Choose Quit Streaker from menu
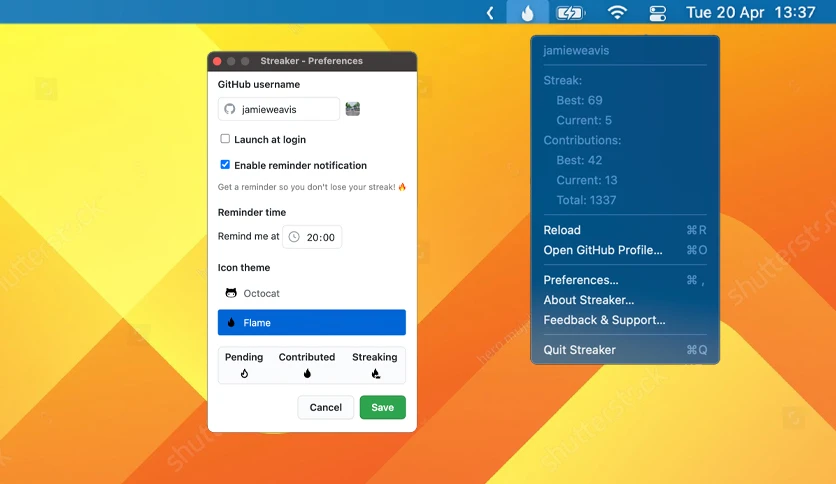Image resolution: width=836 pixels, height=484 pixels. [625, 350]
